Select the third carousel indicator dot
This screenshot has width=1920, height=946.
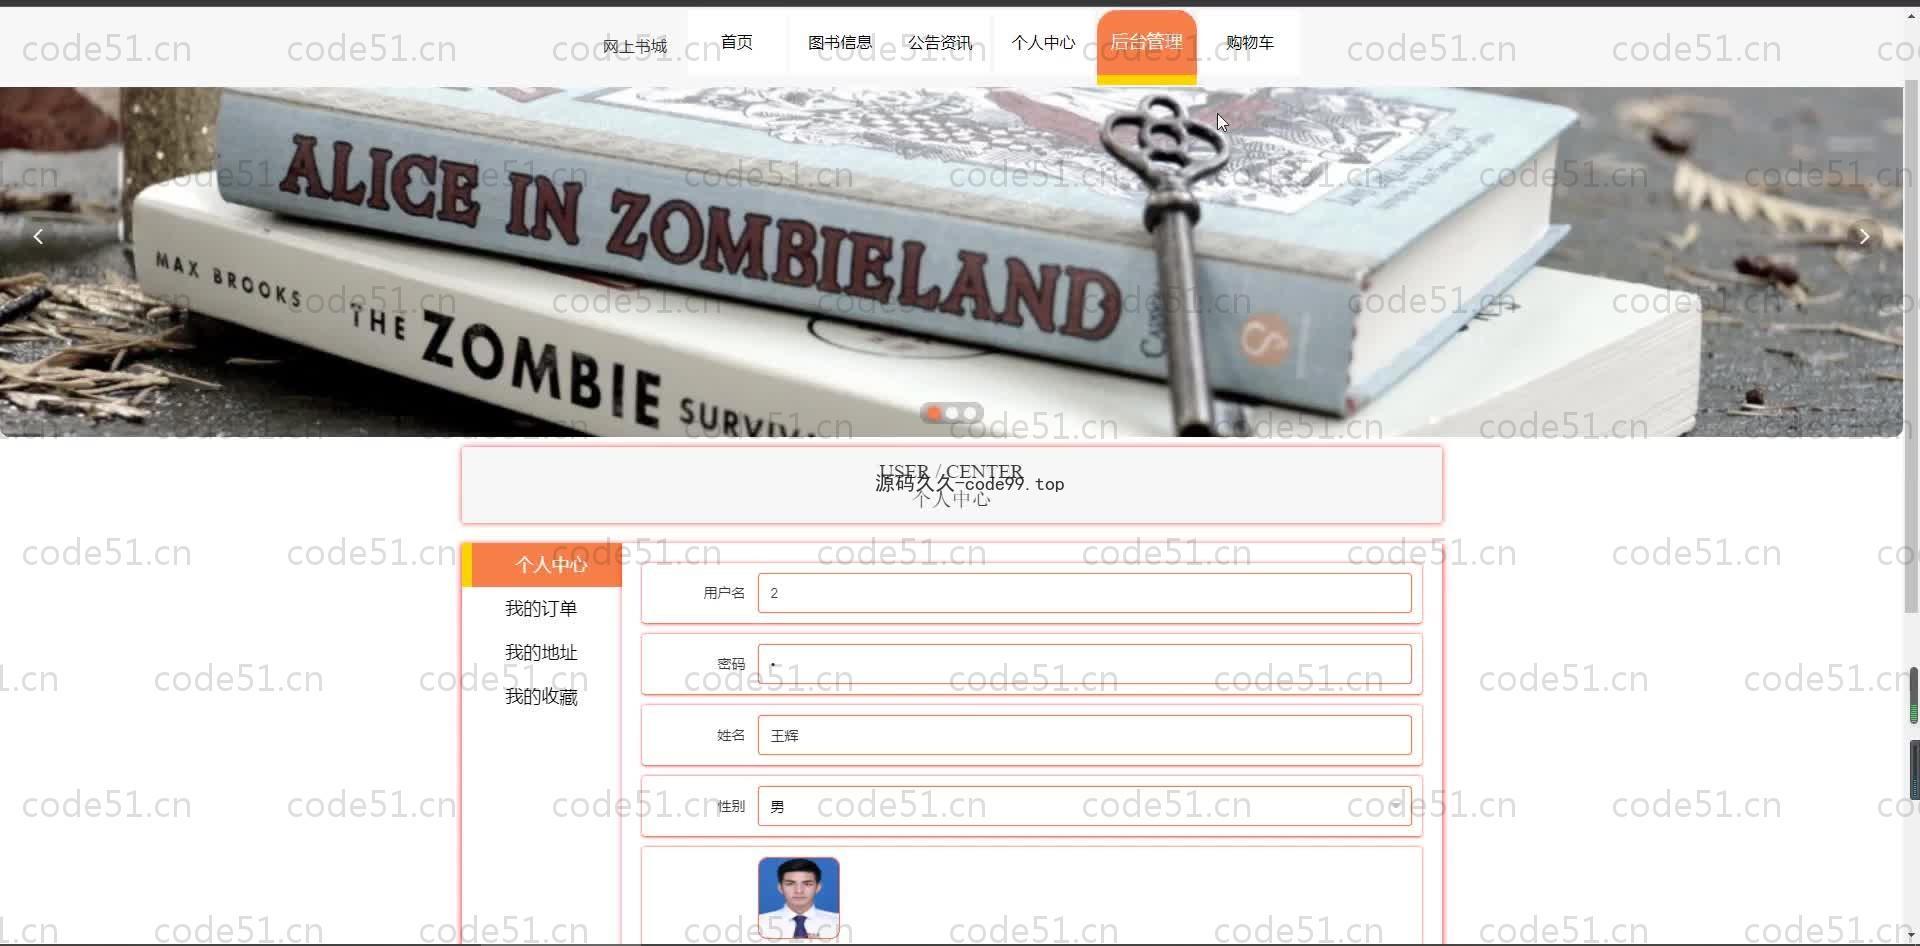click(x=970, y=413)
